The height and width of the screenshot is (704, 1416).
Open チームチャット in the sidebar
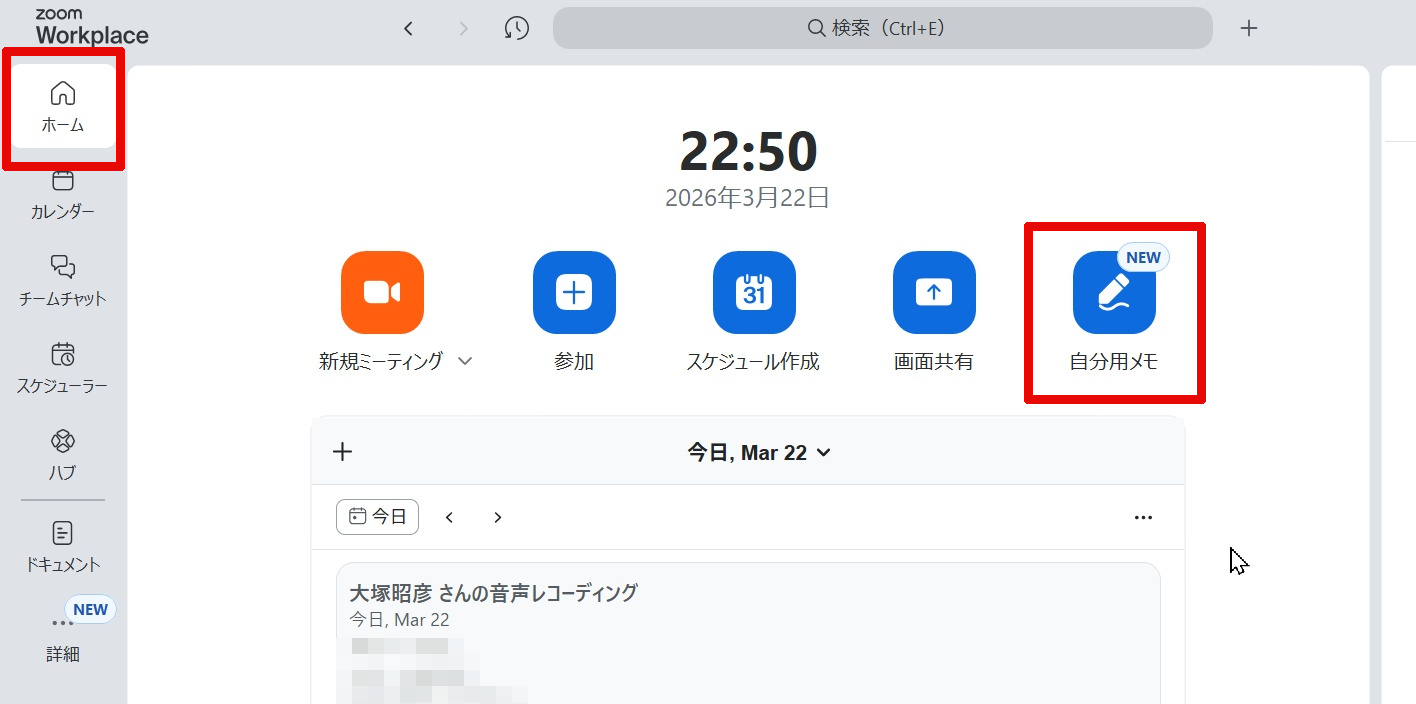pos(63,281)
